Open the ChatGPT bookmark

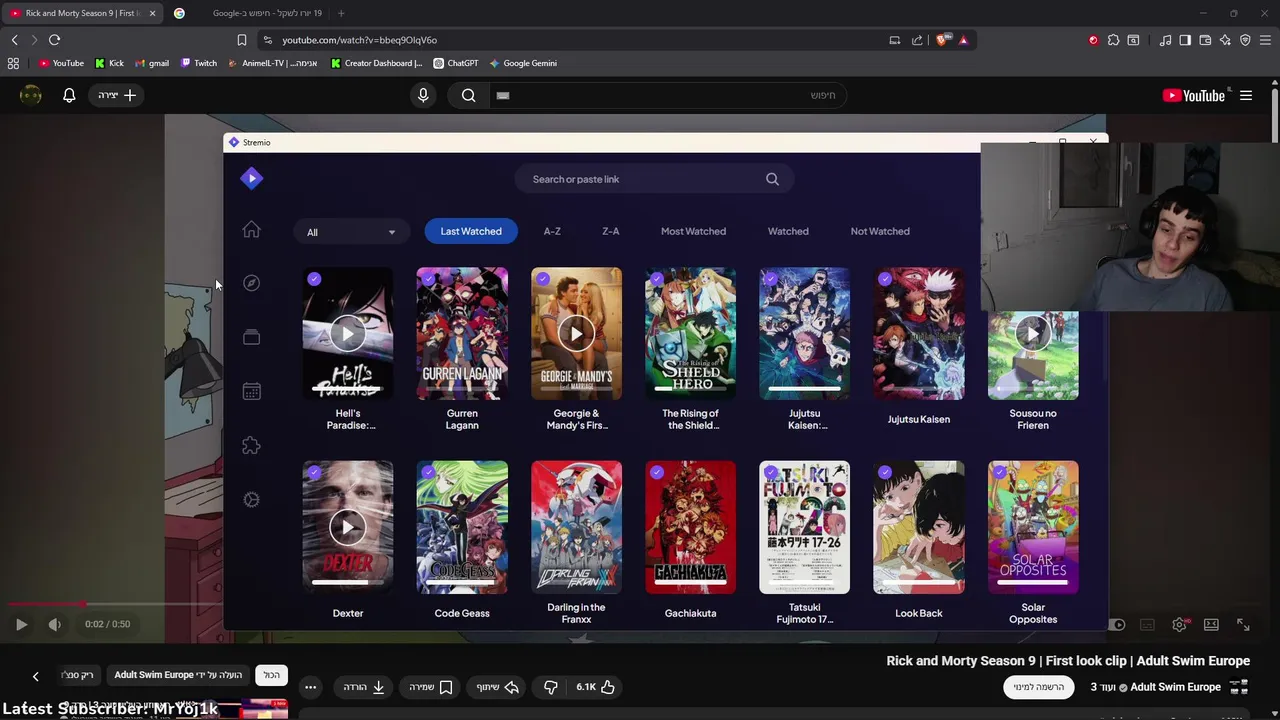coord(456,63)
